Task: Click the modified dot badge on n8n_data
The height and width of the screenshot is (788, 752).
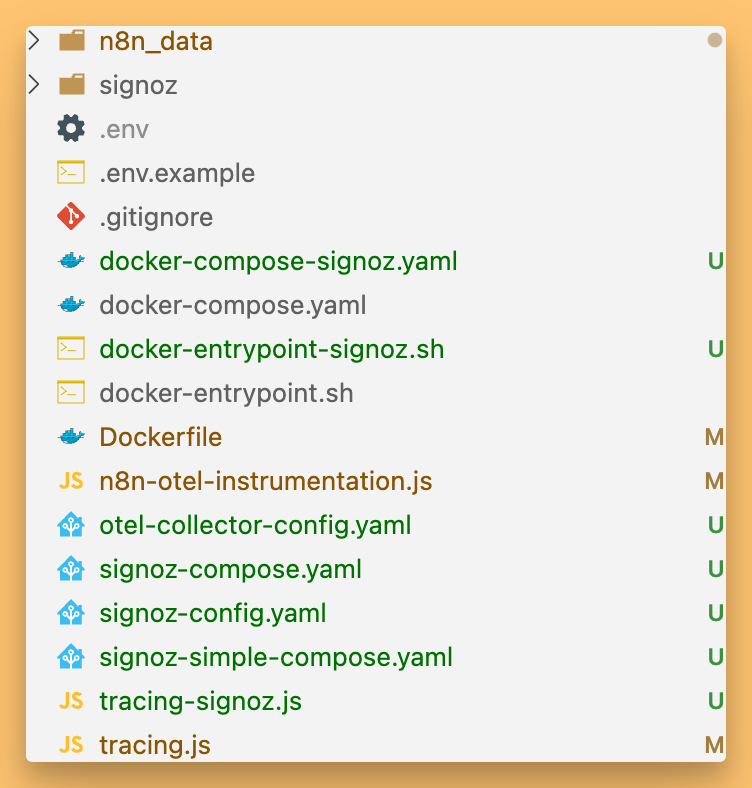Action: 714,41
